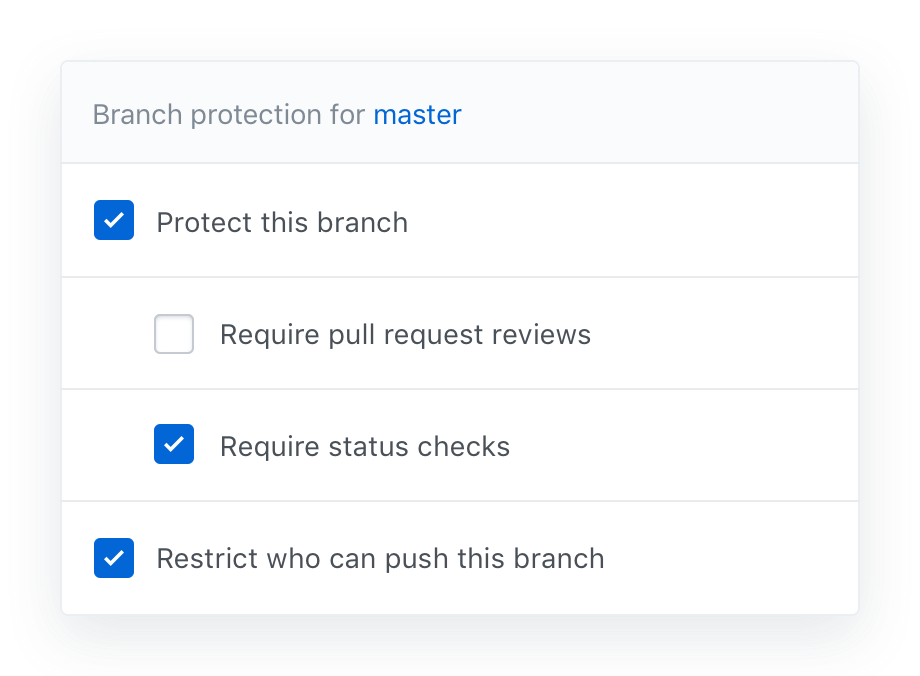Click the blue checkmark for Require status checks
The image size is (920, 676).
point(174,444)
